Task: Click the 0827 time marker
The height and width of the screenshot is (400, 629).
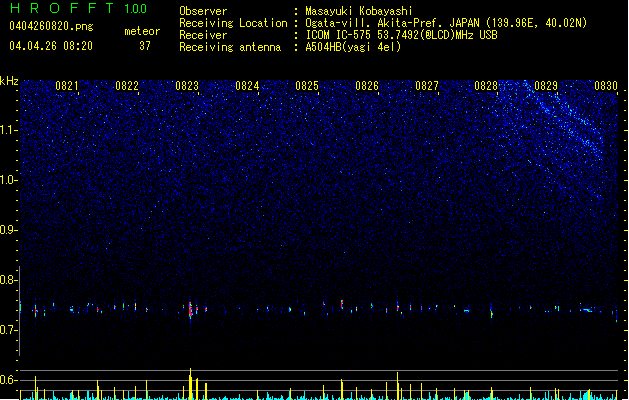Action: (427, 86)
